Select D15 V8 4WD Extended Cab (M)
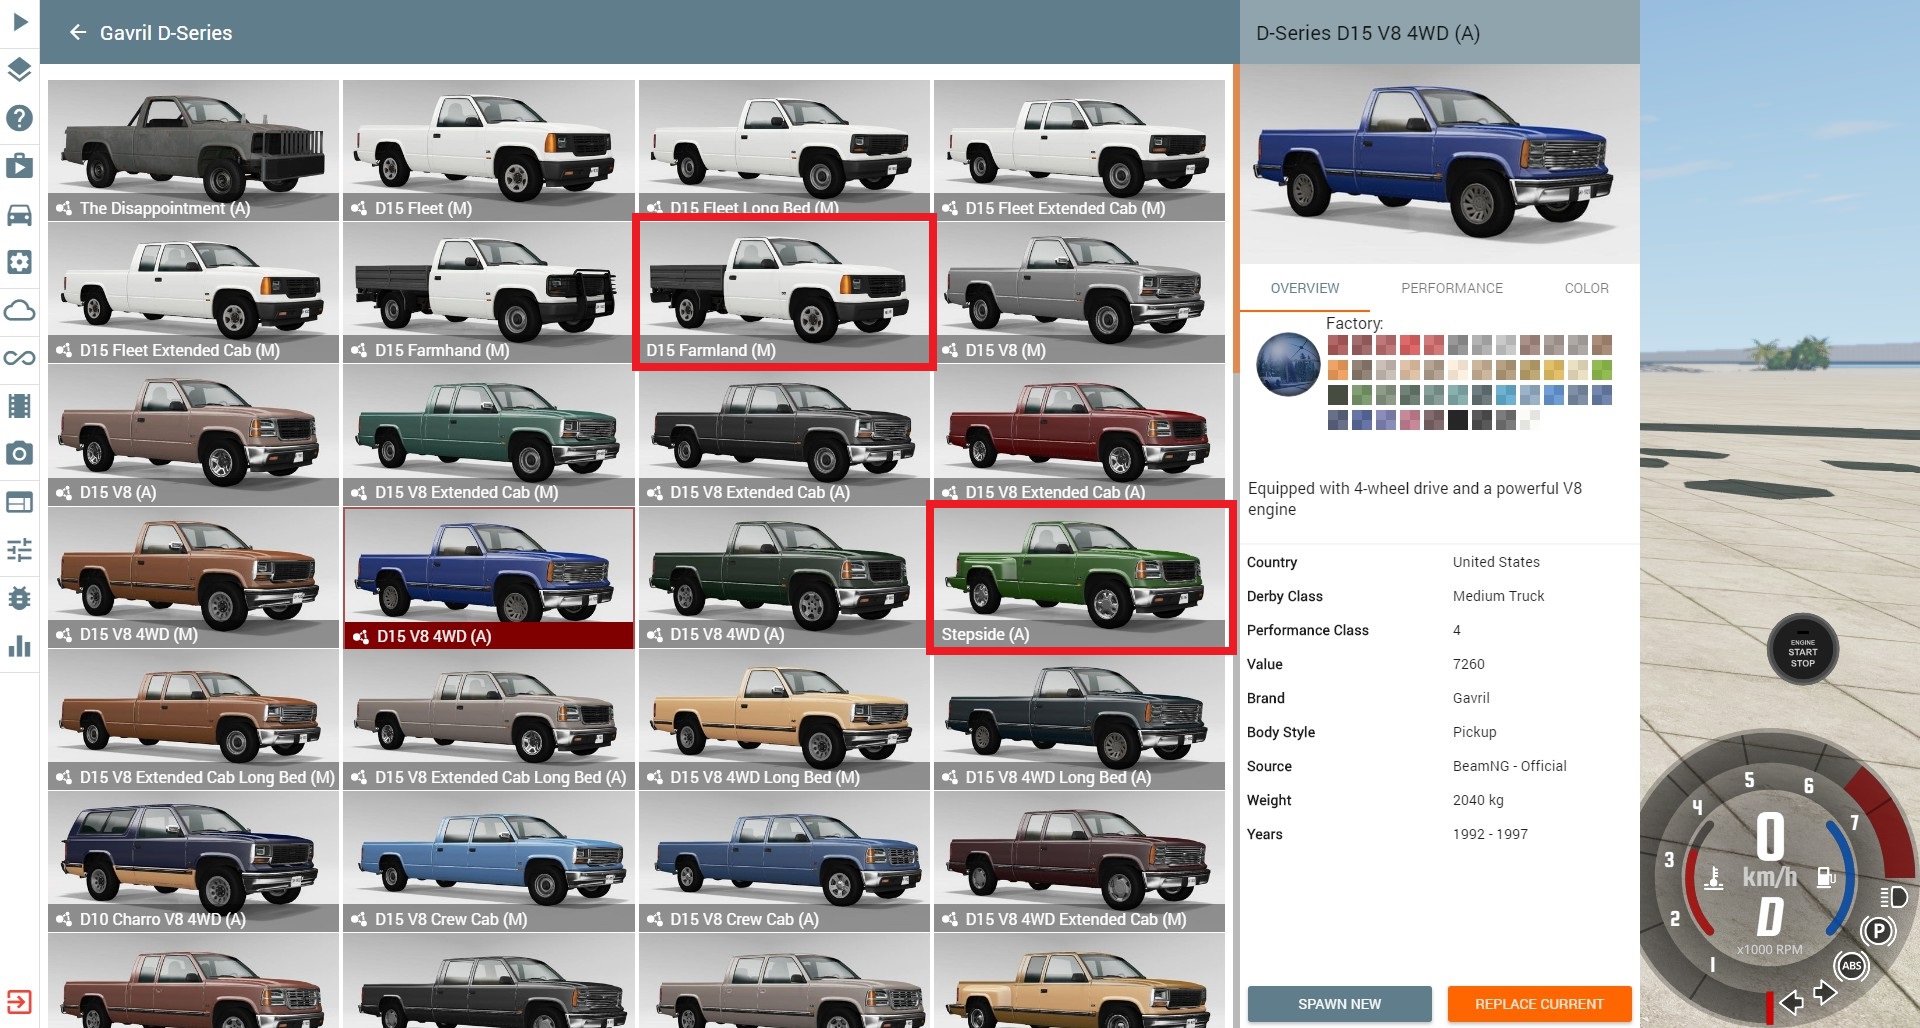This screenshot has height=1028, width=1920. (1079, 861)
